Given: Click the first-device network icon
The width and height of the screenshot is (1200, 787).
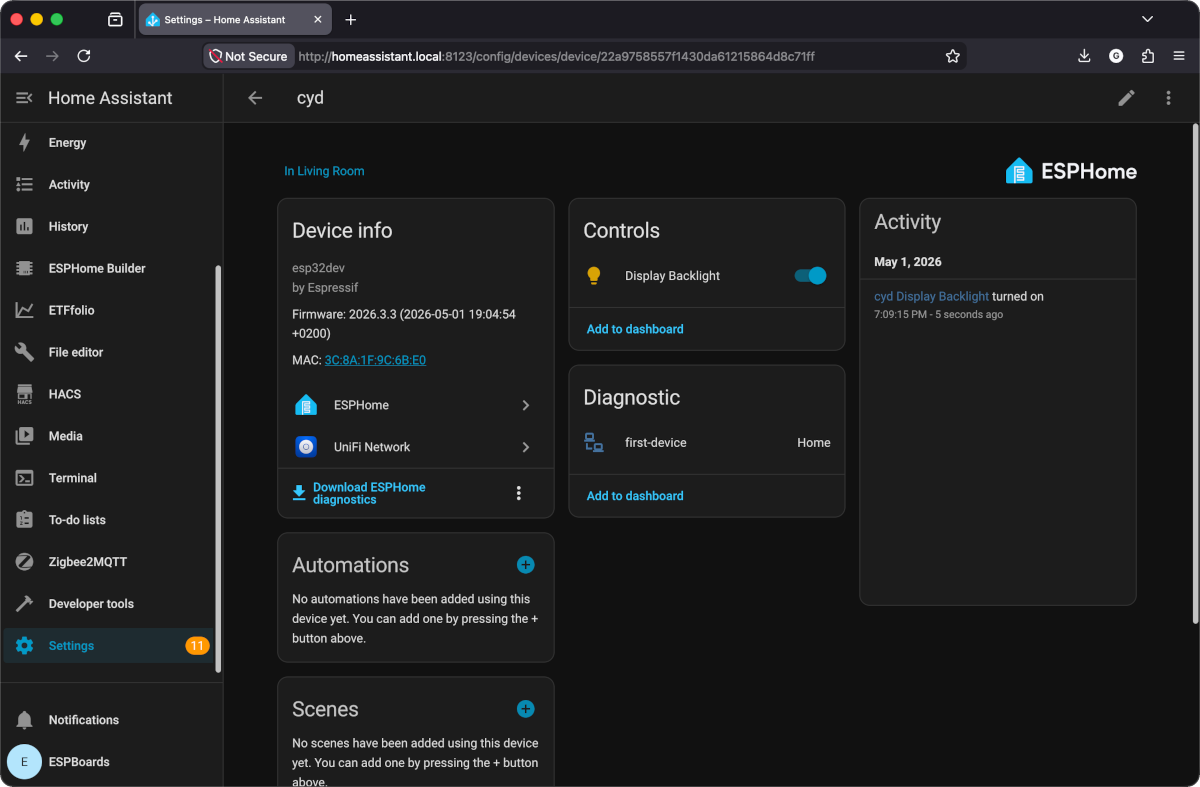Looking at the screenshot, I should (594, 443).
